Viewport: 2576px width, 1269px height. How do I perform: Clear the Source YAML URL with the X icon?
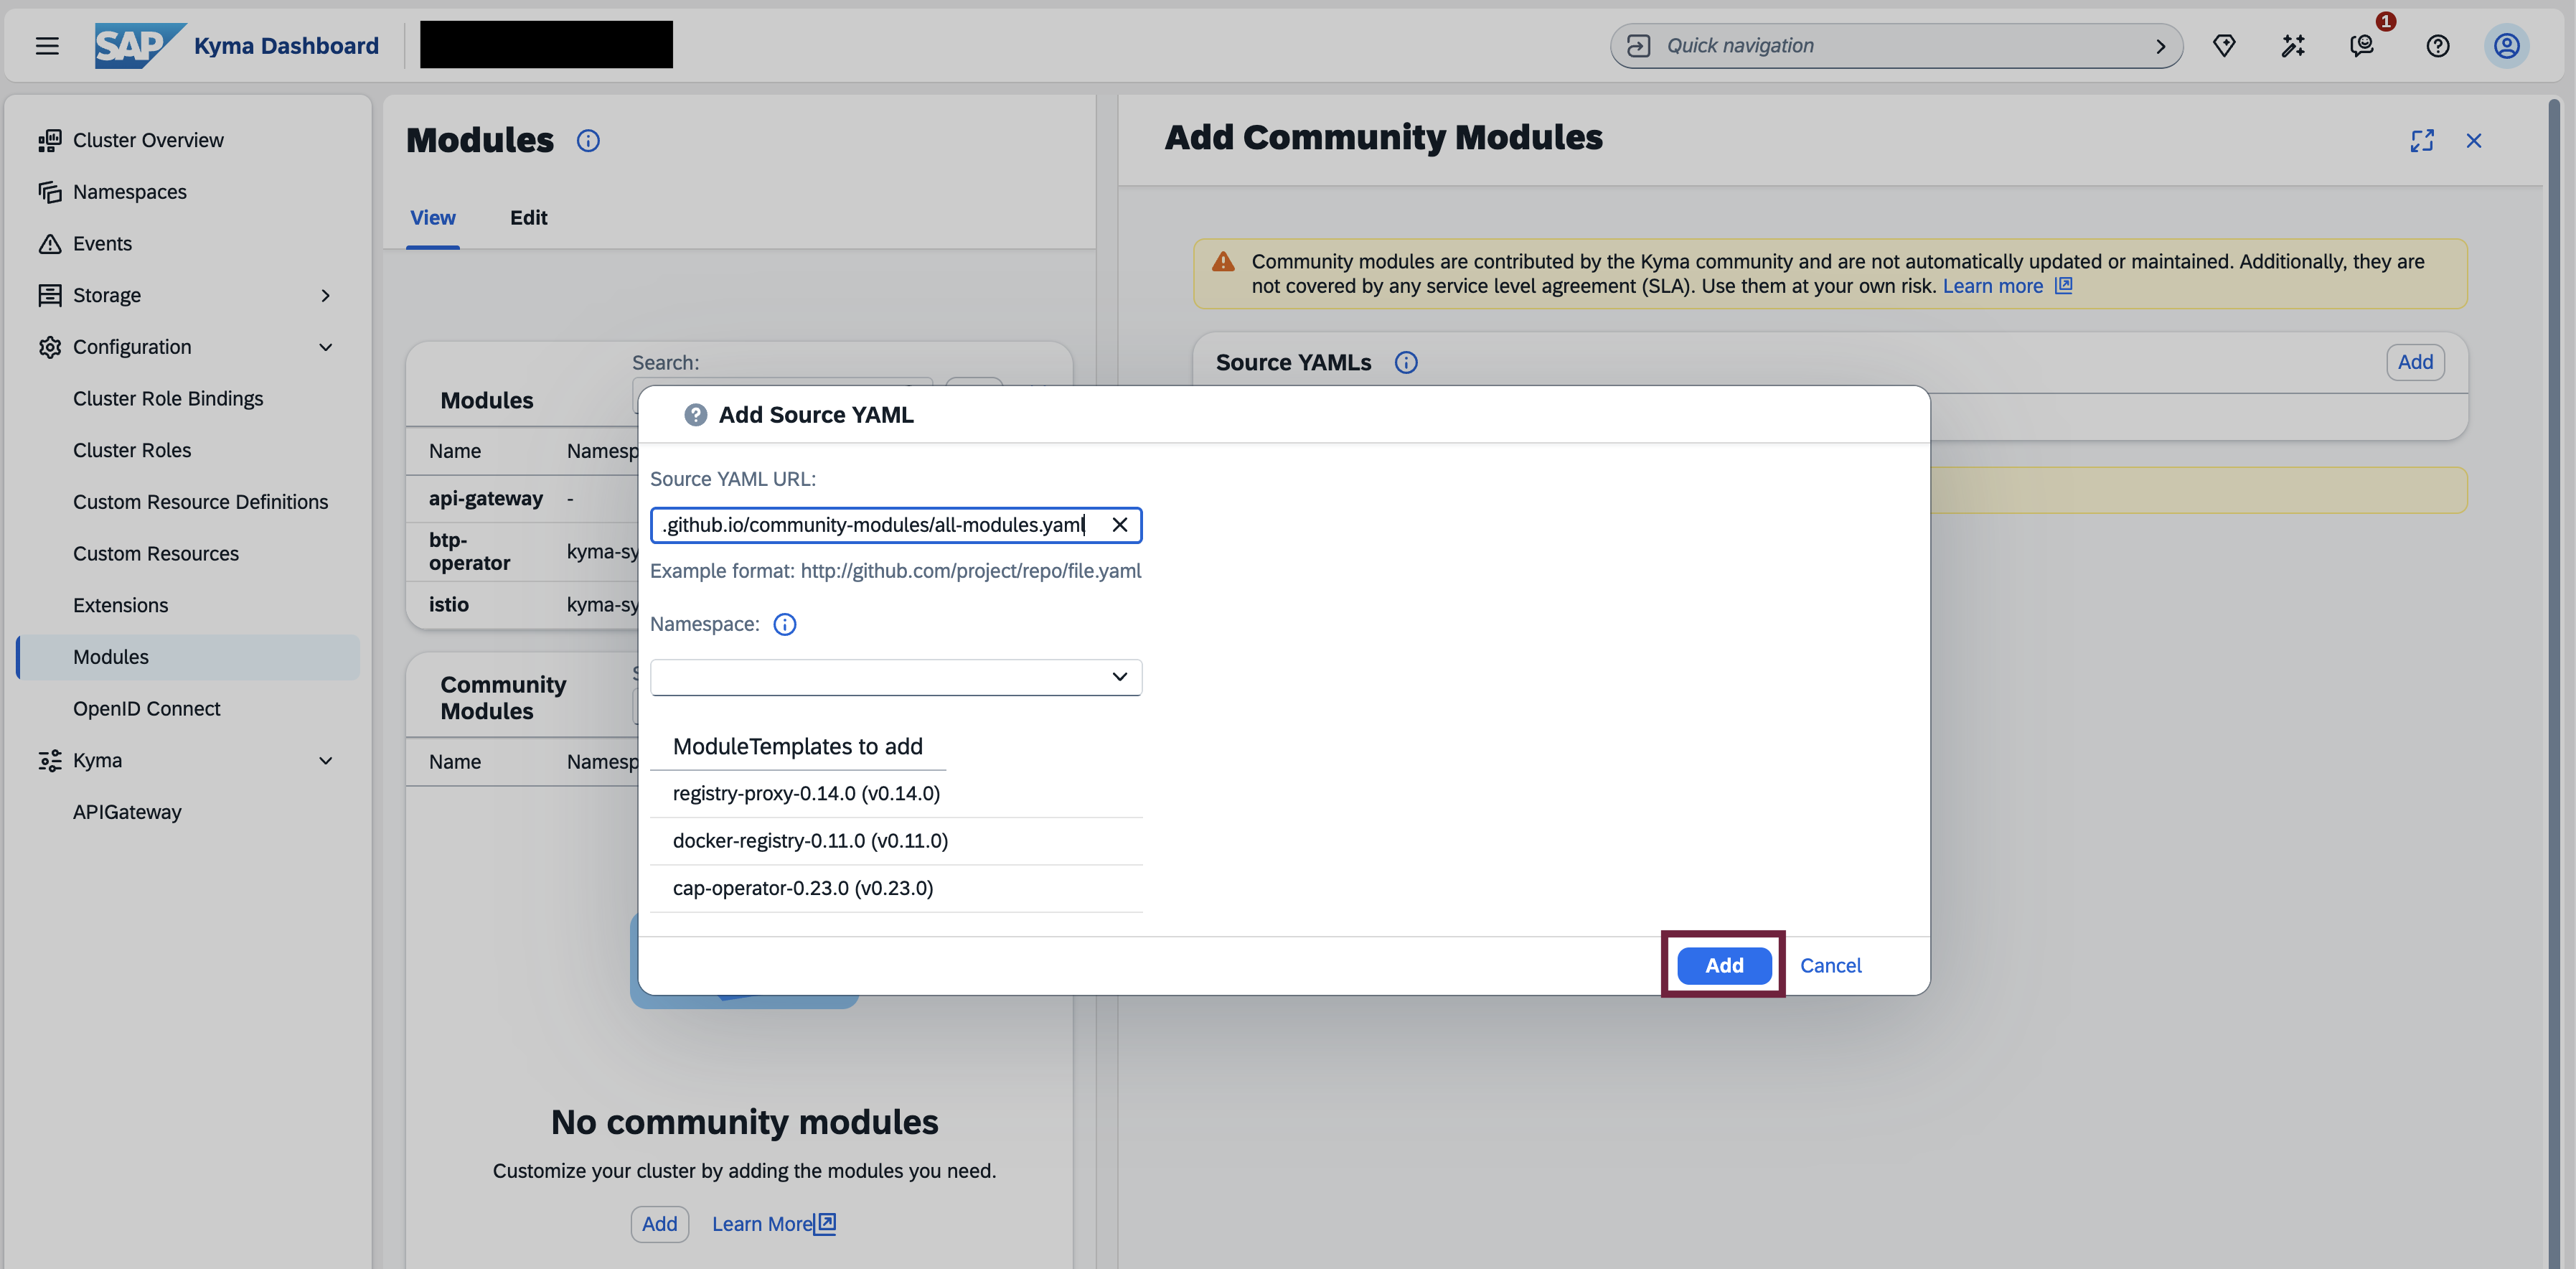tap(1120, 524)
